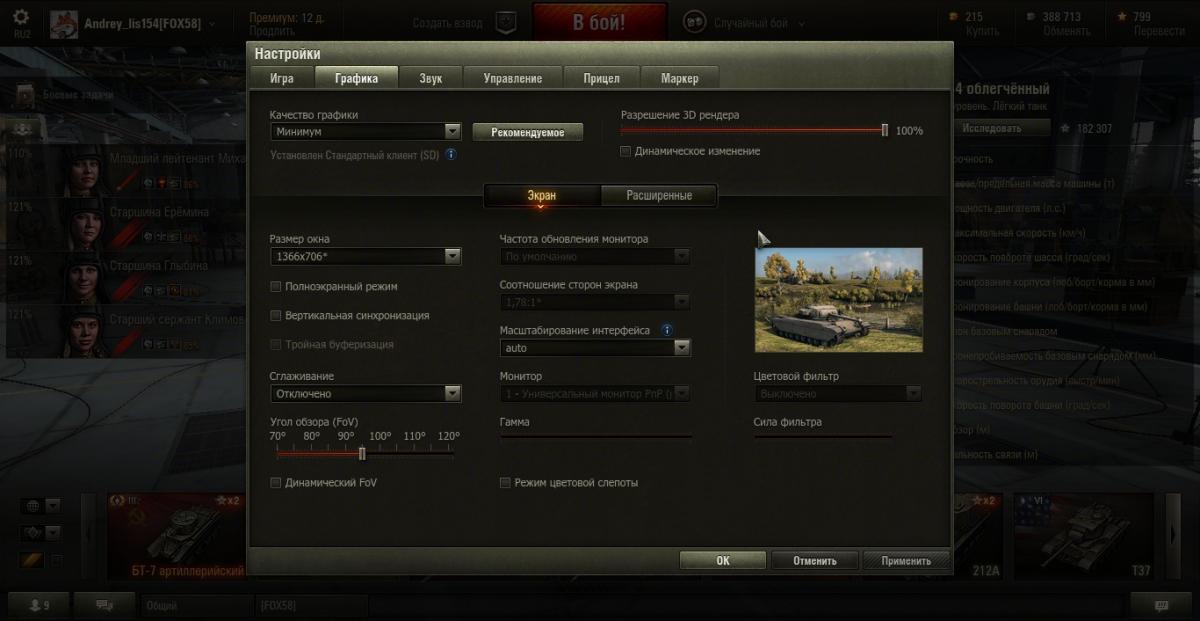Viewport: 1200px width, 621px height.
Task: Enable Динамический FoV checkbox
Action: click(276, 483)
